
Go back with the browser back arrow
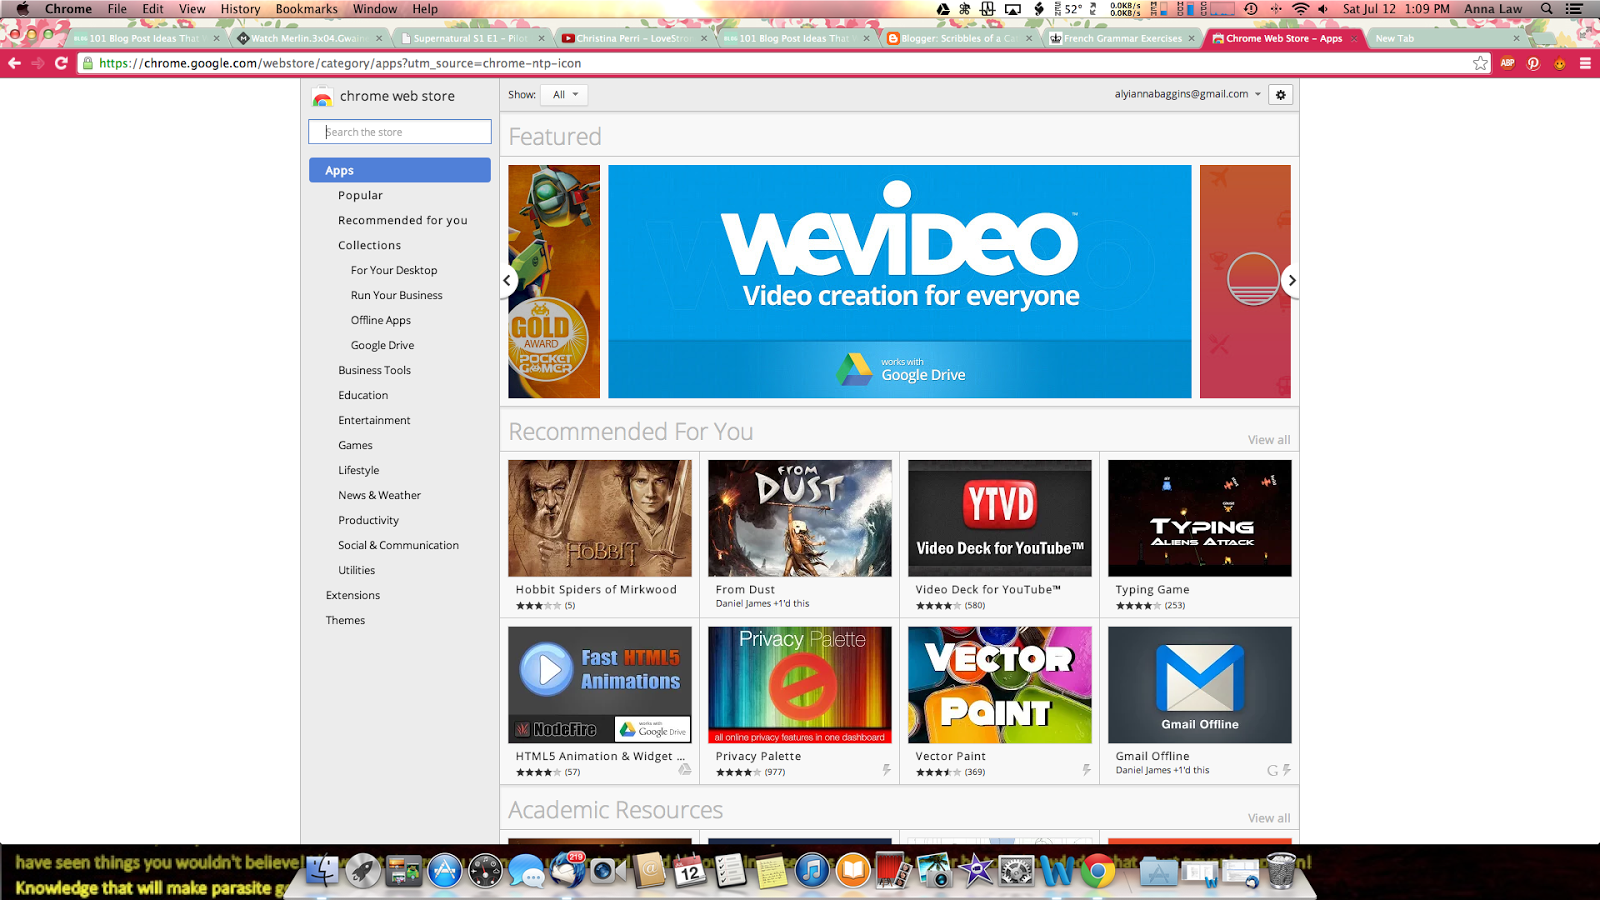point(14,63)
